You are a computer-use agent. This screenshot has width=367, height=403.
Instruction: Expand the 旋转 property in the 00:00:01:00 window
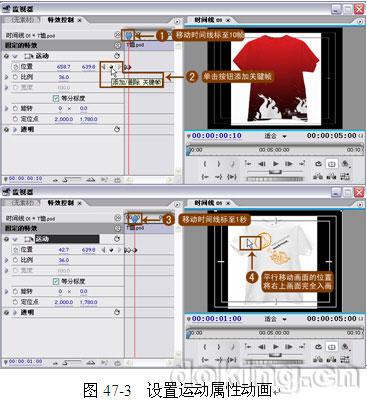click(x=6, y=292)
